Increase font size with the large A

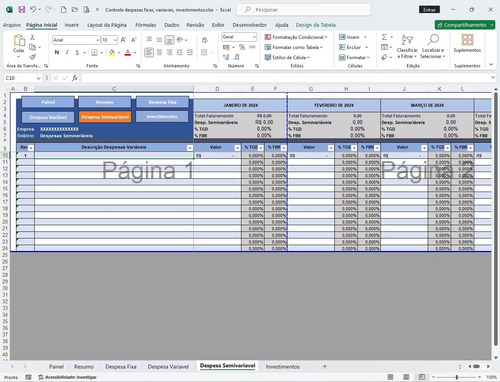pos(123,40)
